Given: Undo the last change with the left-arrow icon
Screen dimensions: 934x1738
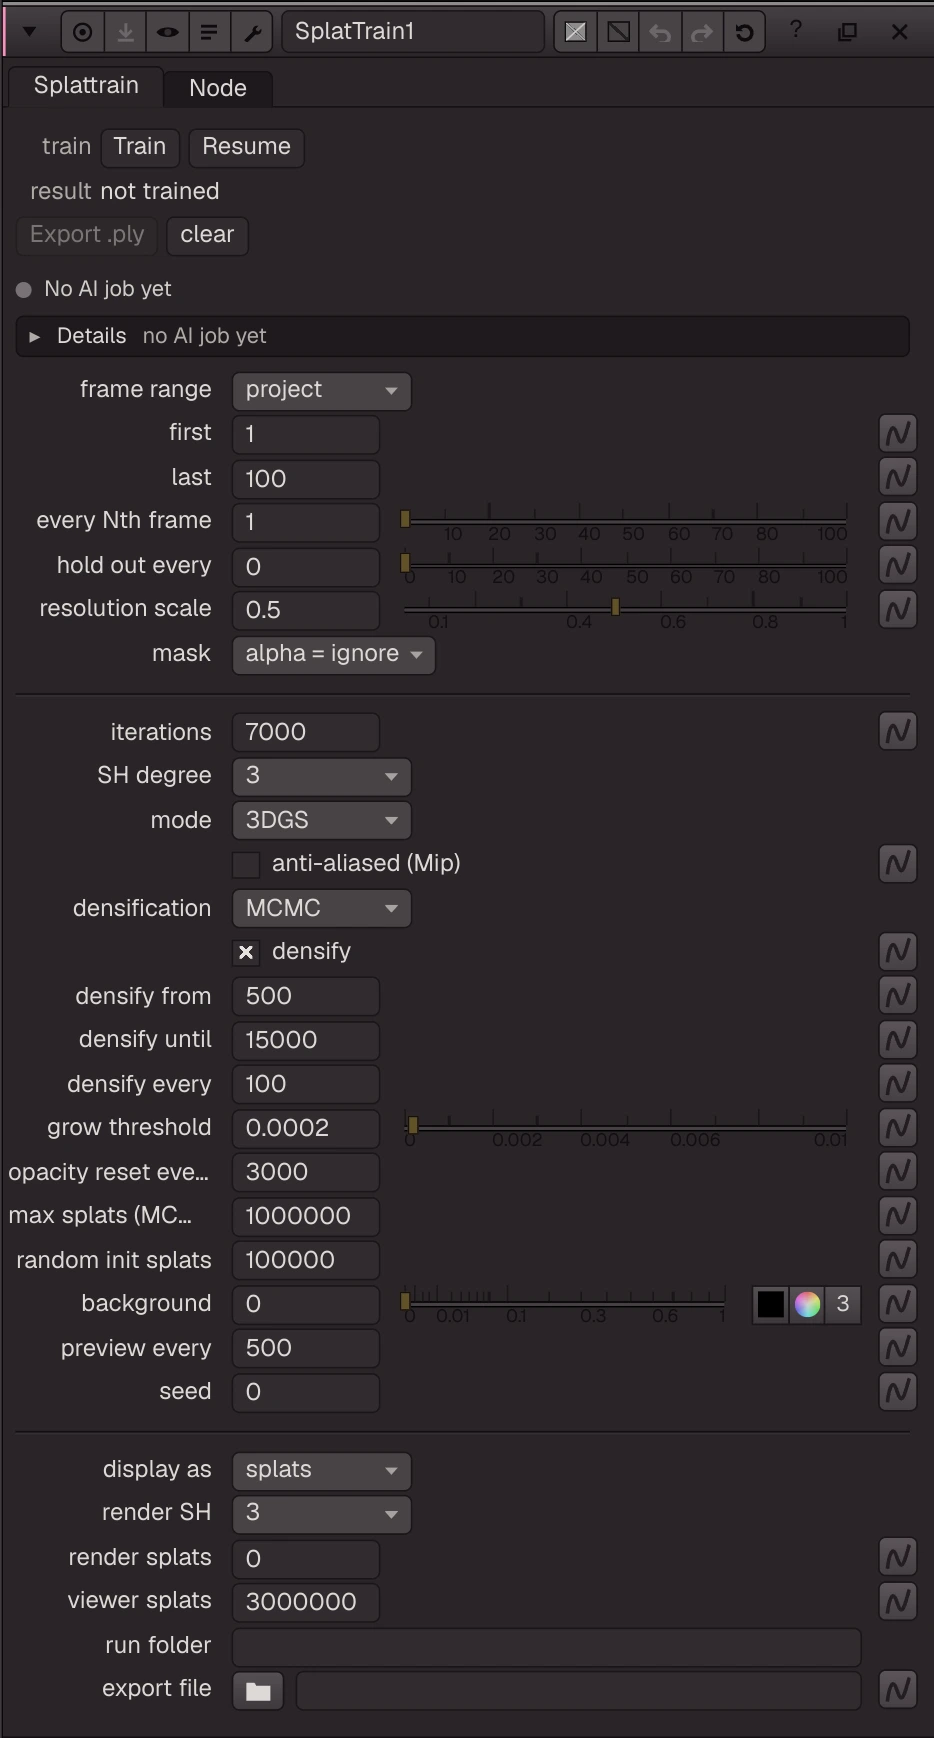Looking at the screenshot, I should 660,32.
